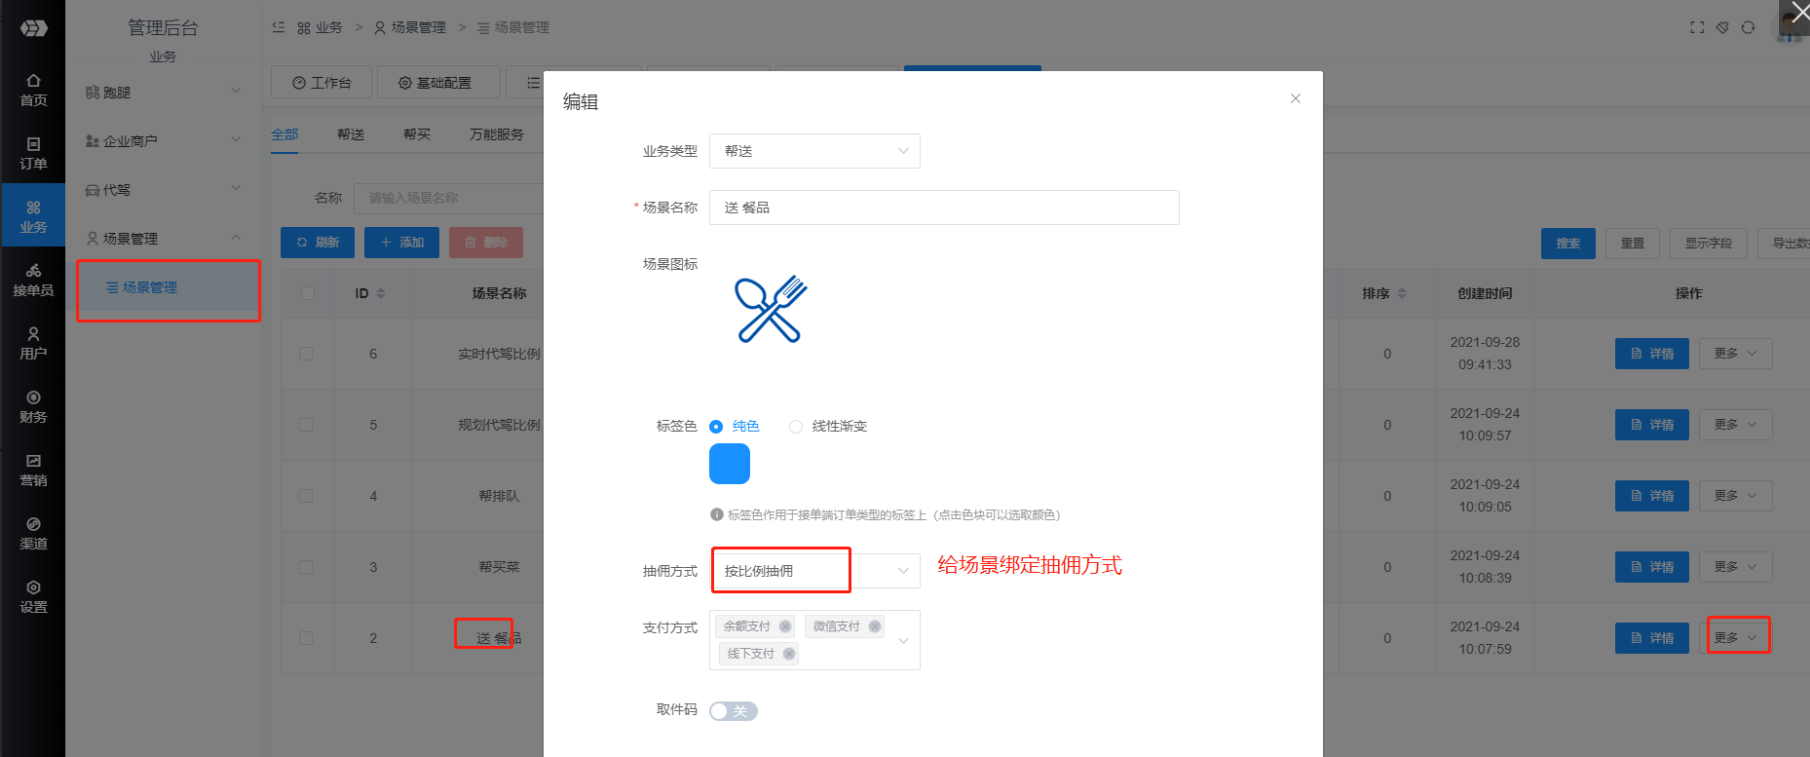Click the fork and knife scene icon
The height and width of the screenshot is (757, 1810).
point(770,310)
